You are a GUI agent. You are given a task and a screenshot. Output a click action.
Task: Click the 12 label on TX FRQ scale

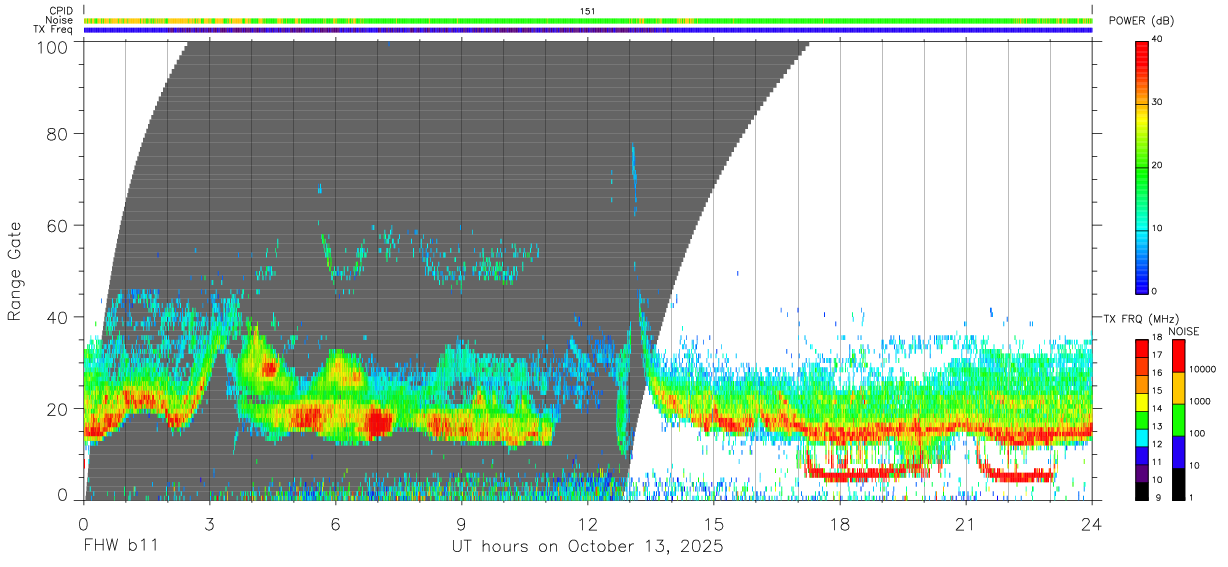pos(1157,444)
